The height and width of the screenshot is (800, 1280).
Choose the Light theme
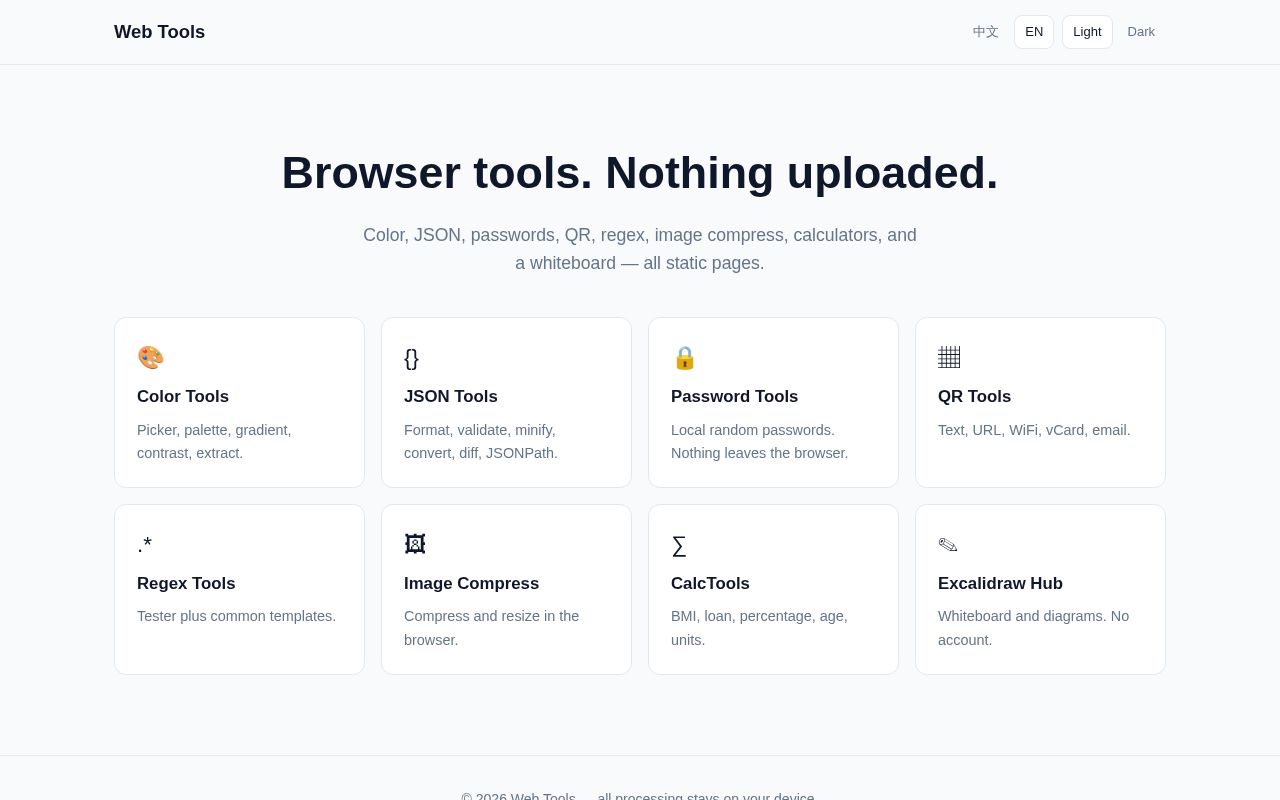[1087, 32]
